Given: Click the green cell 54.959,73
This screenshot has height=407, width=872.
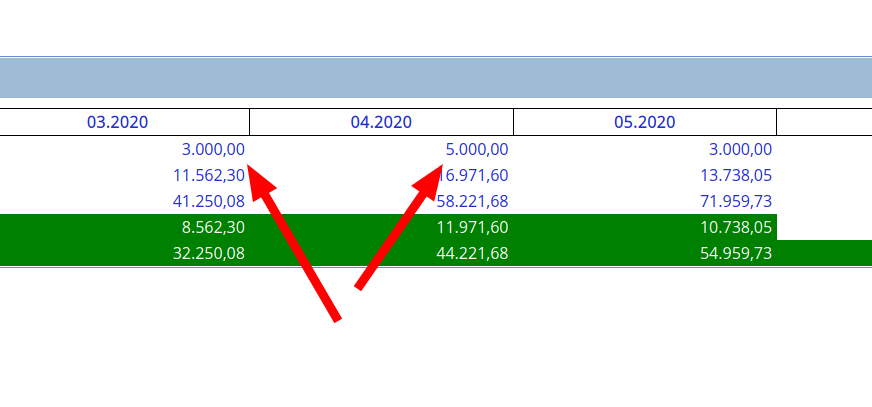Looking at the screenshot, I should coord(736,254).
